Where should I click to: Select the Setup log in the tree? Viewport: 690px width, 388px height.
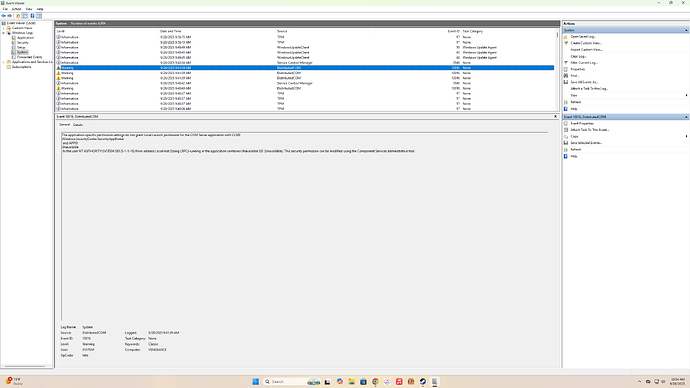tap(21, 48)
